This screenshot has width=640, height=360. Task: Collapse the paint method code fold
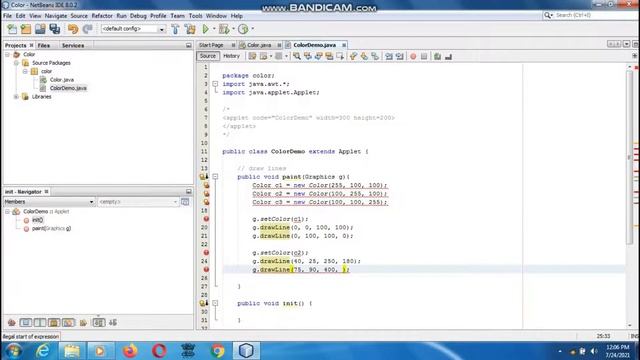pyautogui.click(x=215, y=177)
